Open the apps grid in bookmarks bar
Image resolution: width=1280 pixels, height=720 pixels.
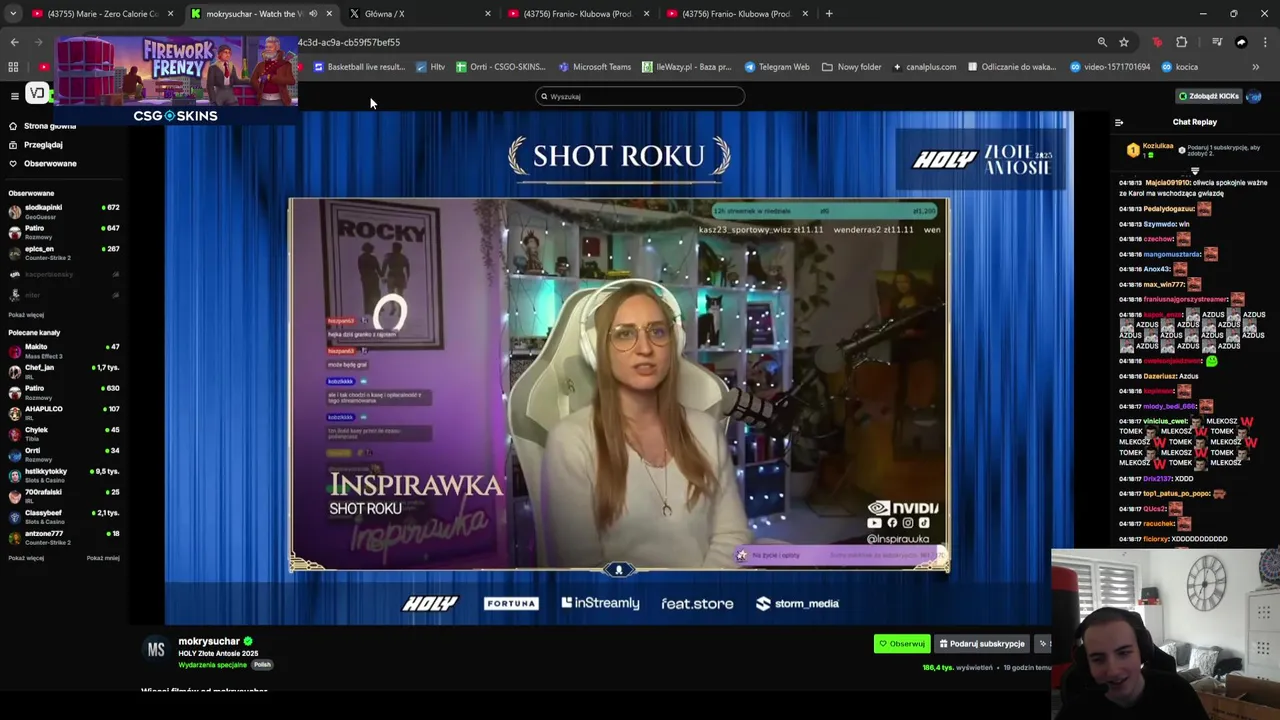coord(13,67)
